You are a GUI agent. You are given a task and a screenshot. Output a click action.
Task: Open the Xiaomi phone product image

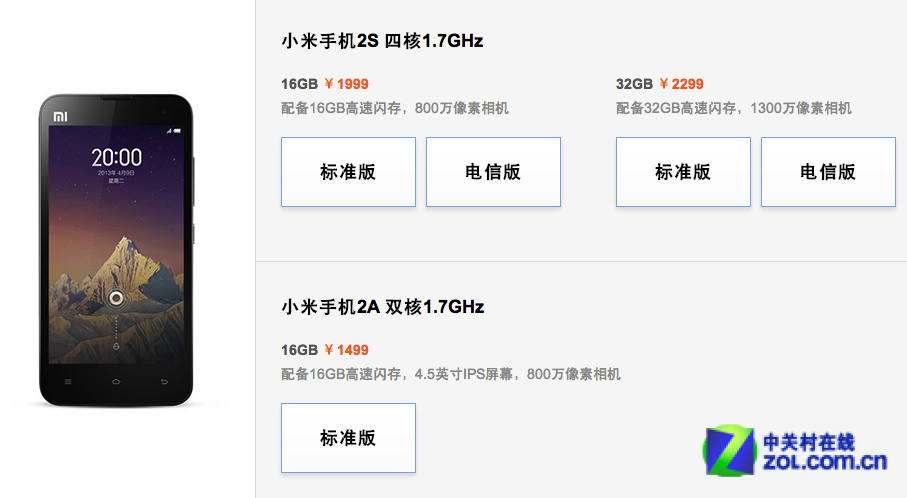[x=116, y=250]
